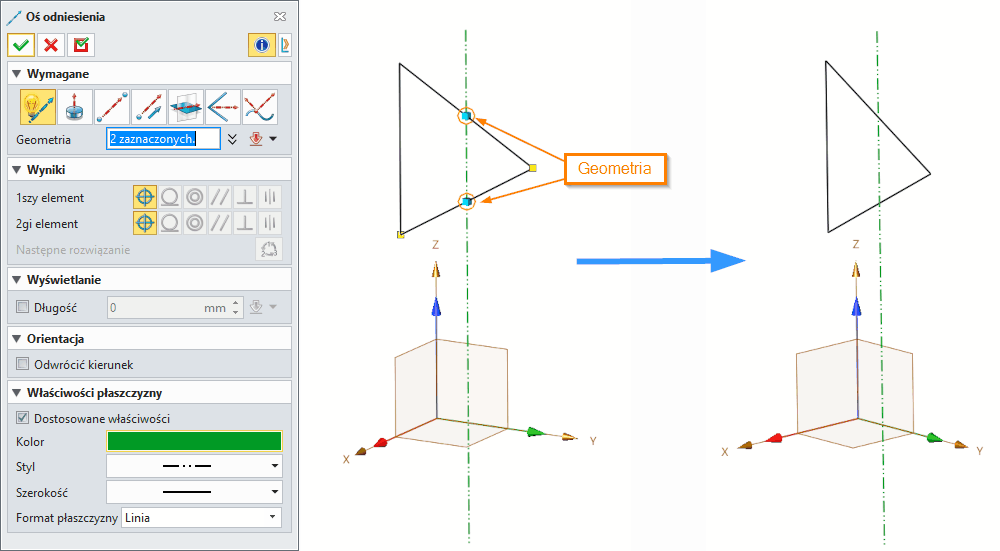Choose tangent constraint for 1szy element
The image size is (1000, 551).
[170, 197]
